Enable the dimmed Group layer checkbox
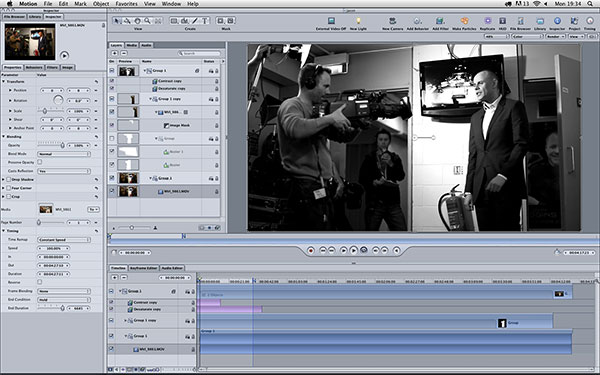This screenshot has height=375, width=600. click(x=112, y=139)
